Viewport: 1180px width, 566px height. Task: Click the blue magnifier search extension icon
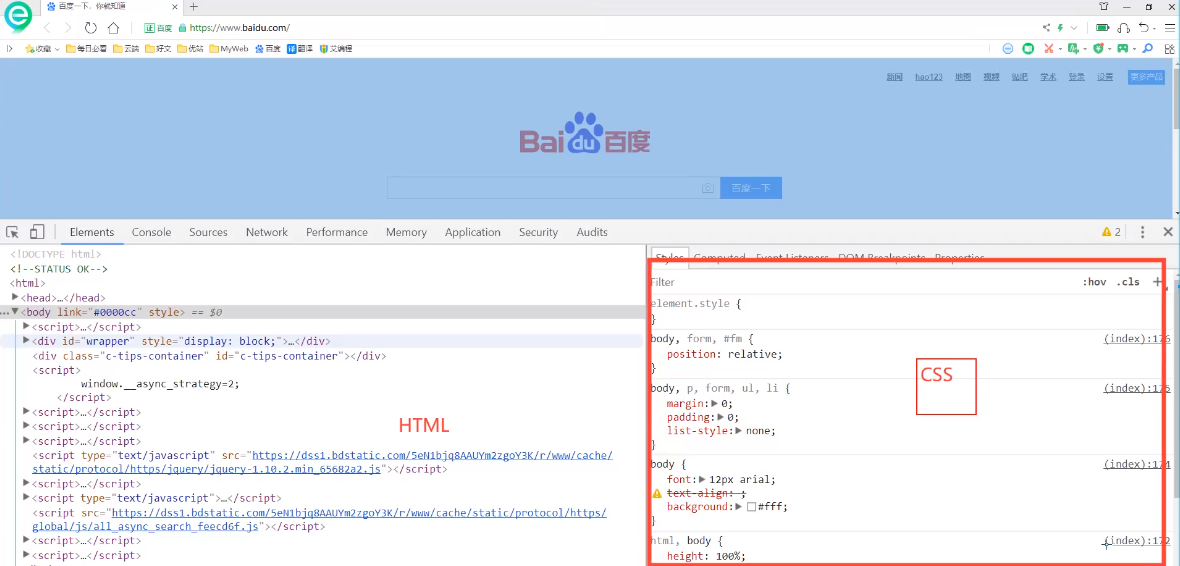tap(1148, 48)
